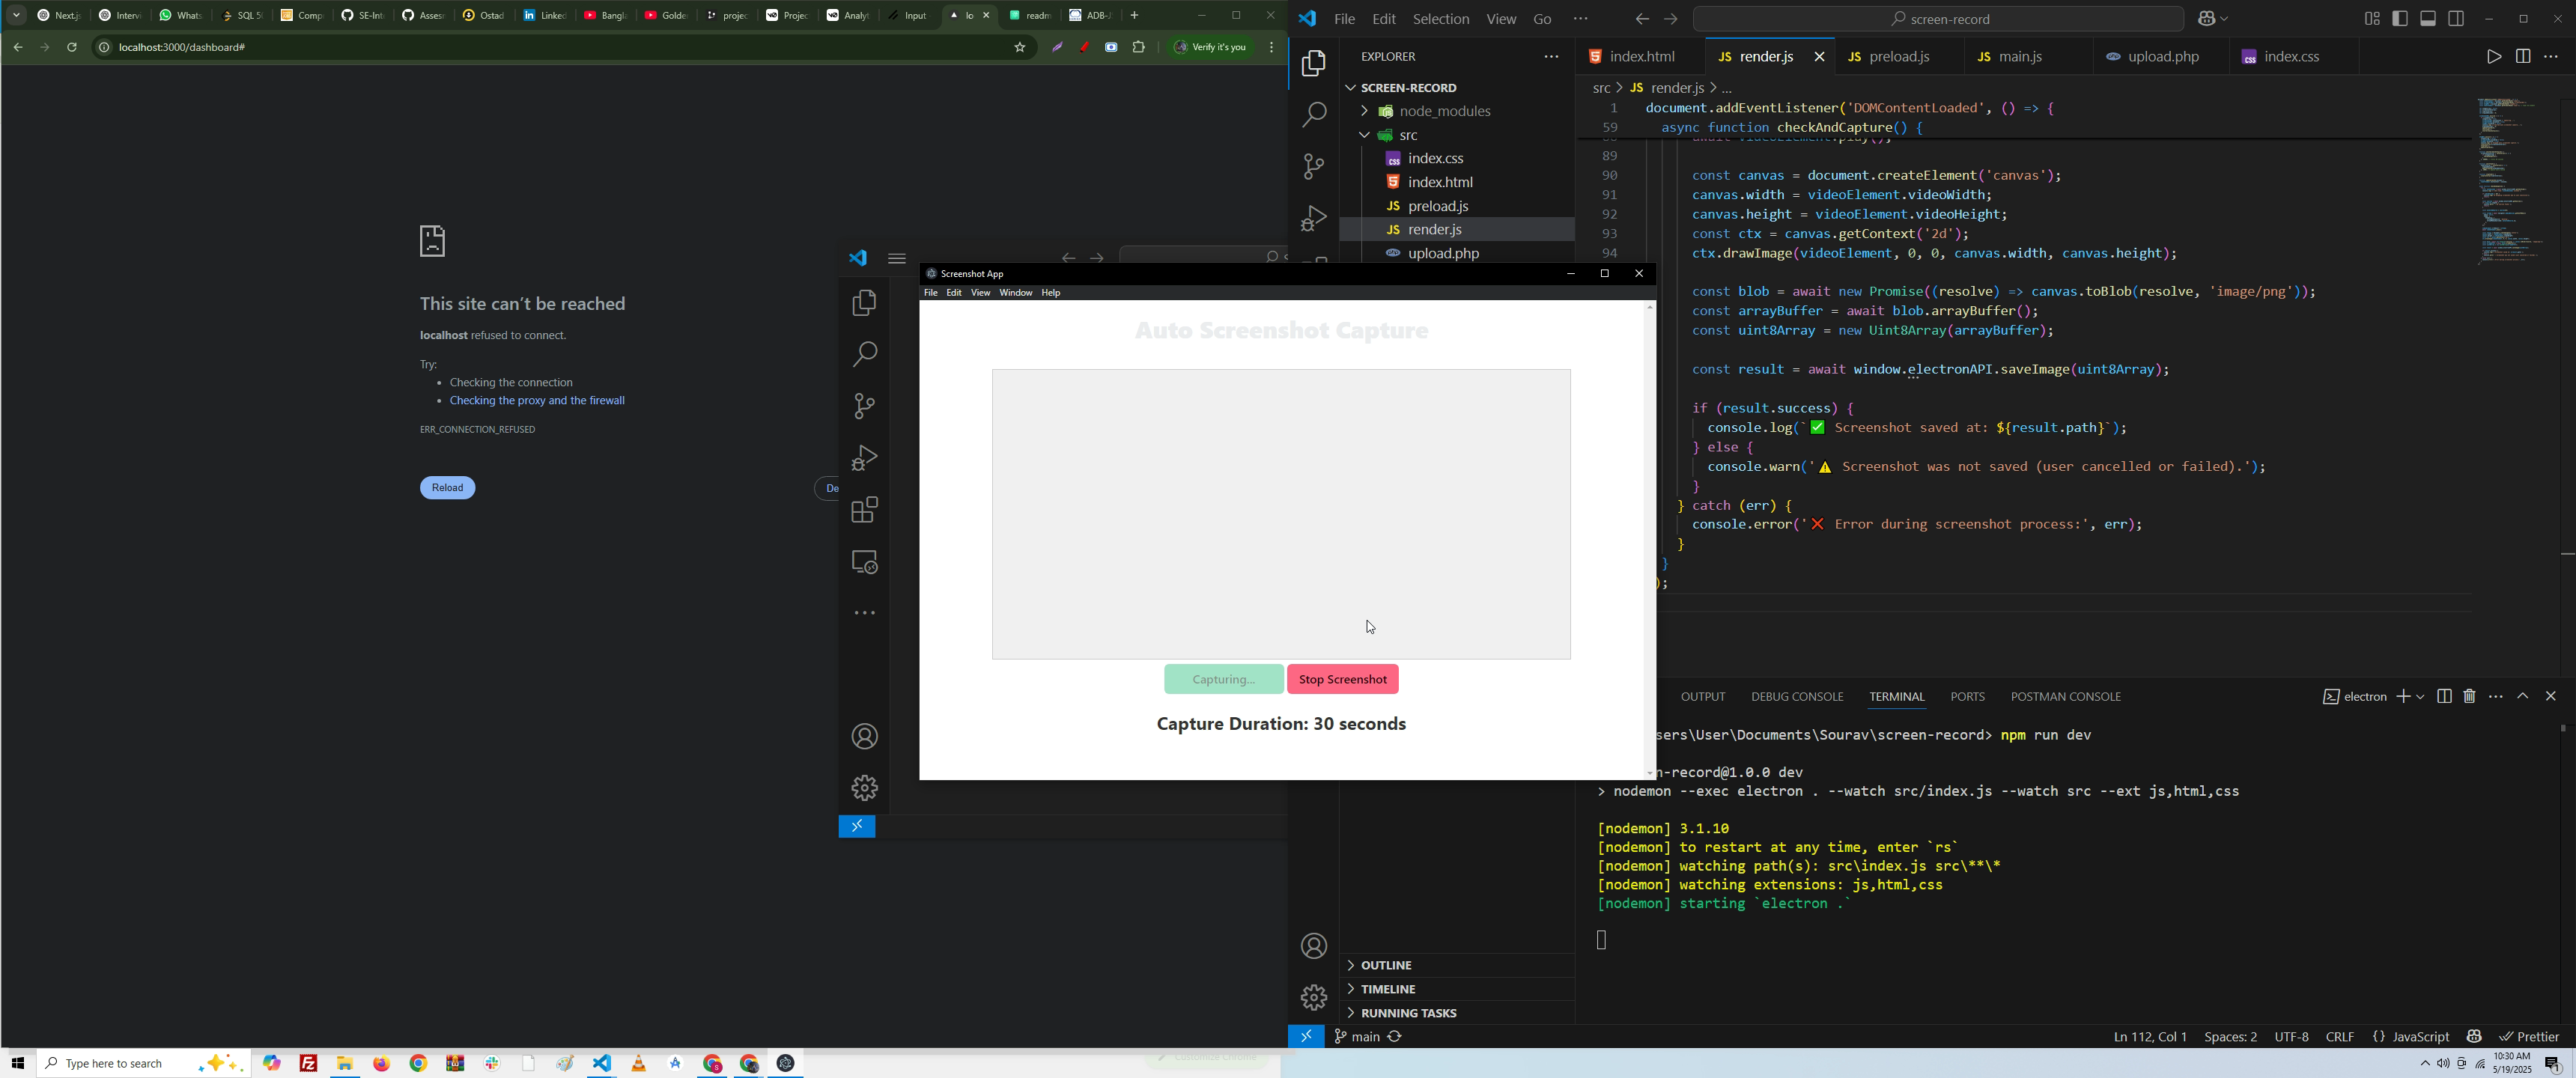Click the Reload button on error page

(x=447, y=488)
